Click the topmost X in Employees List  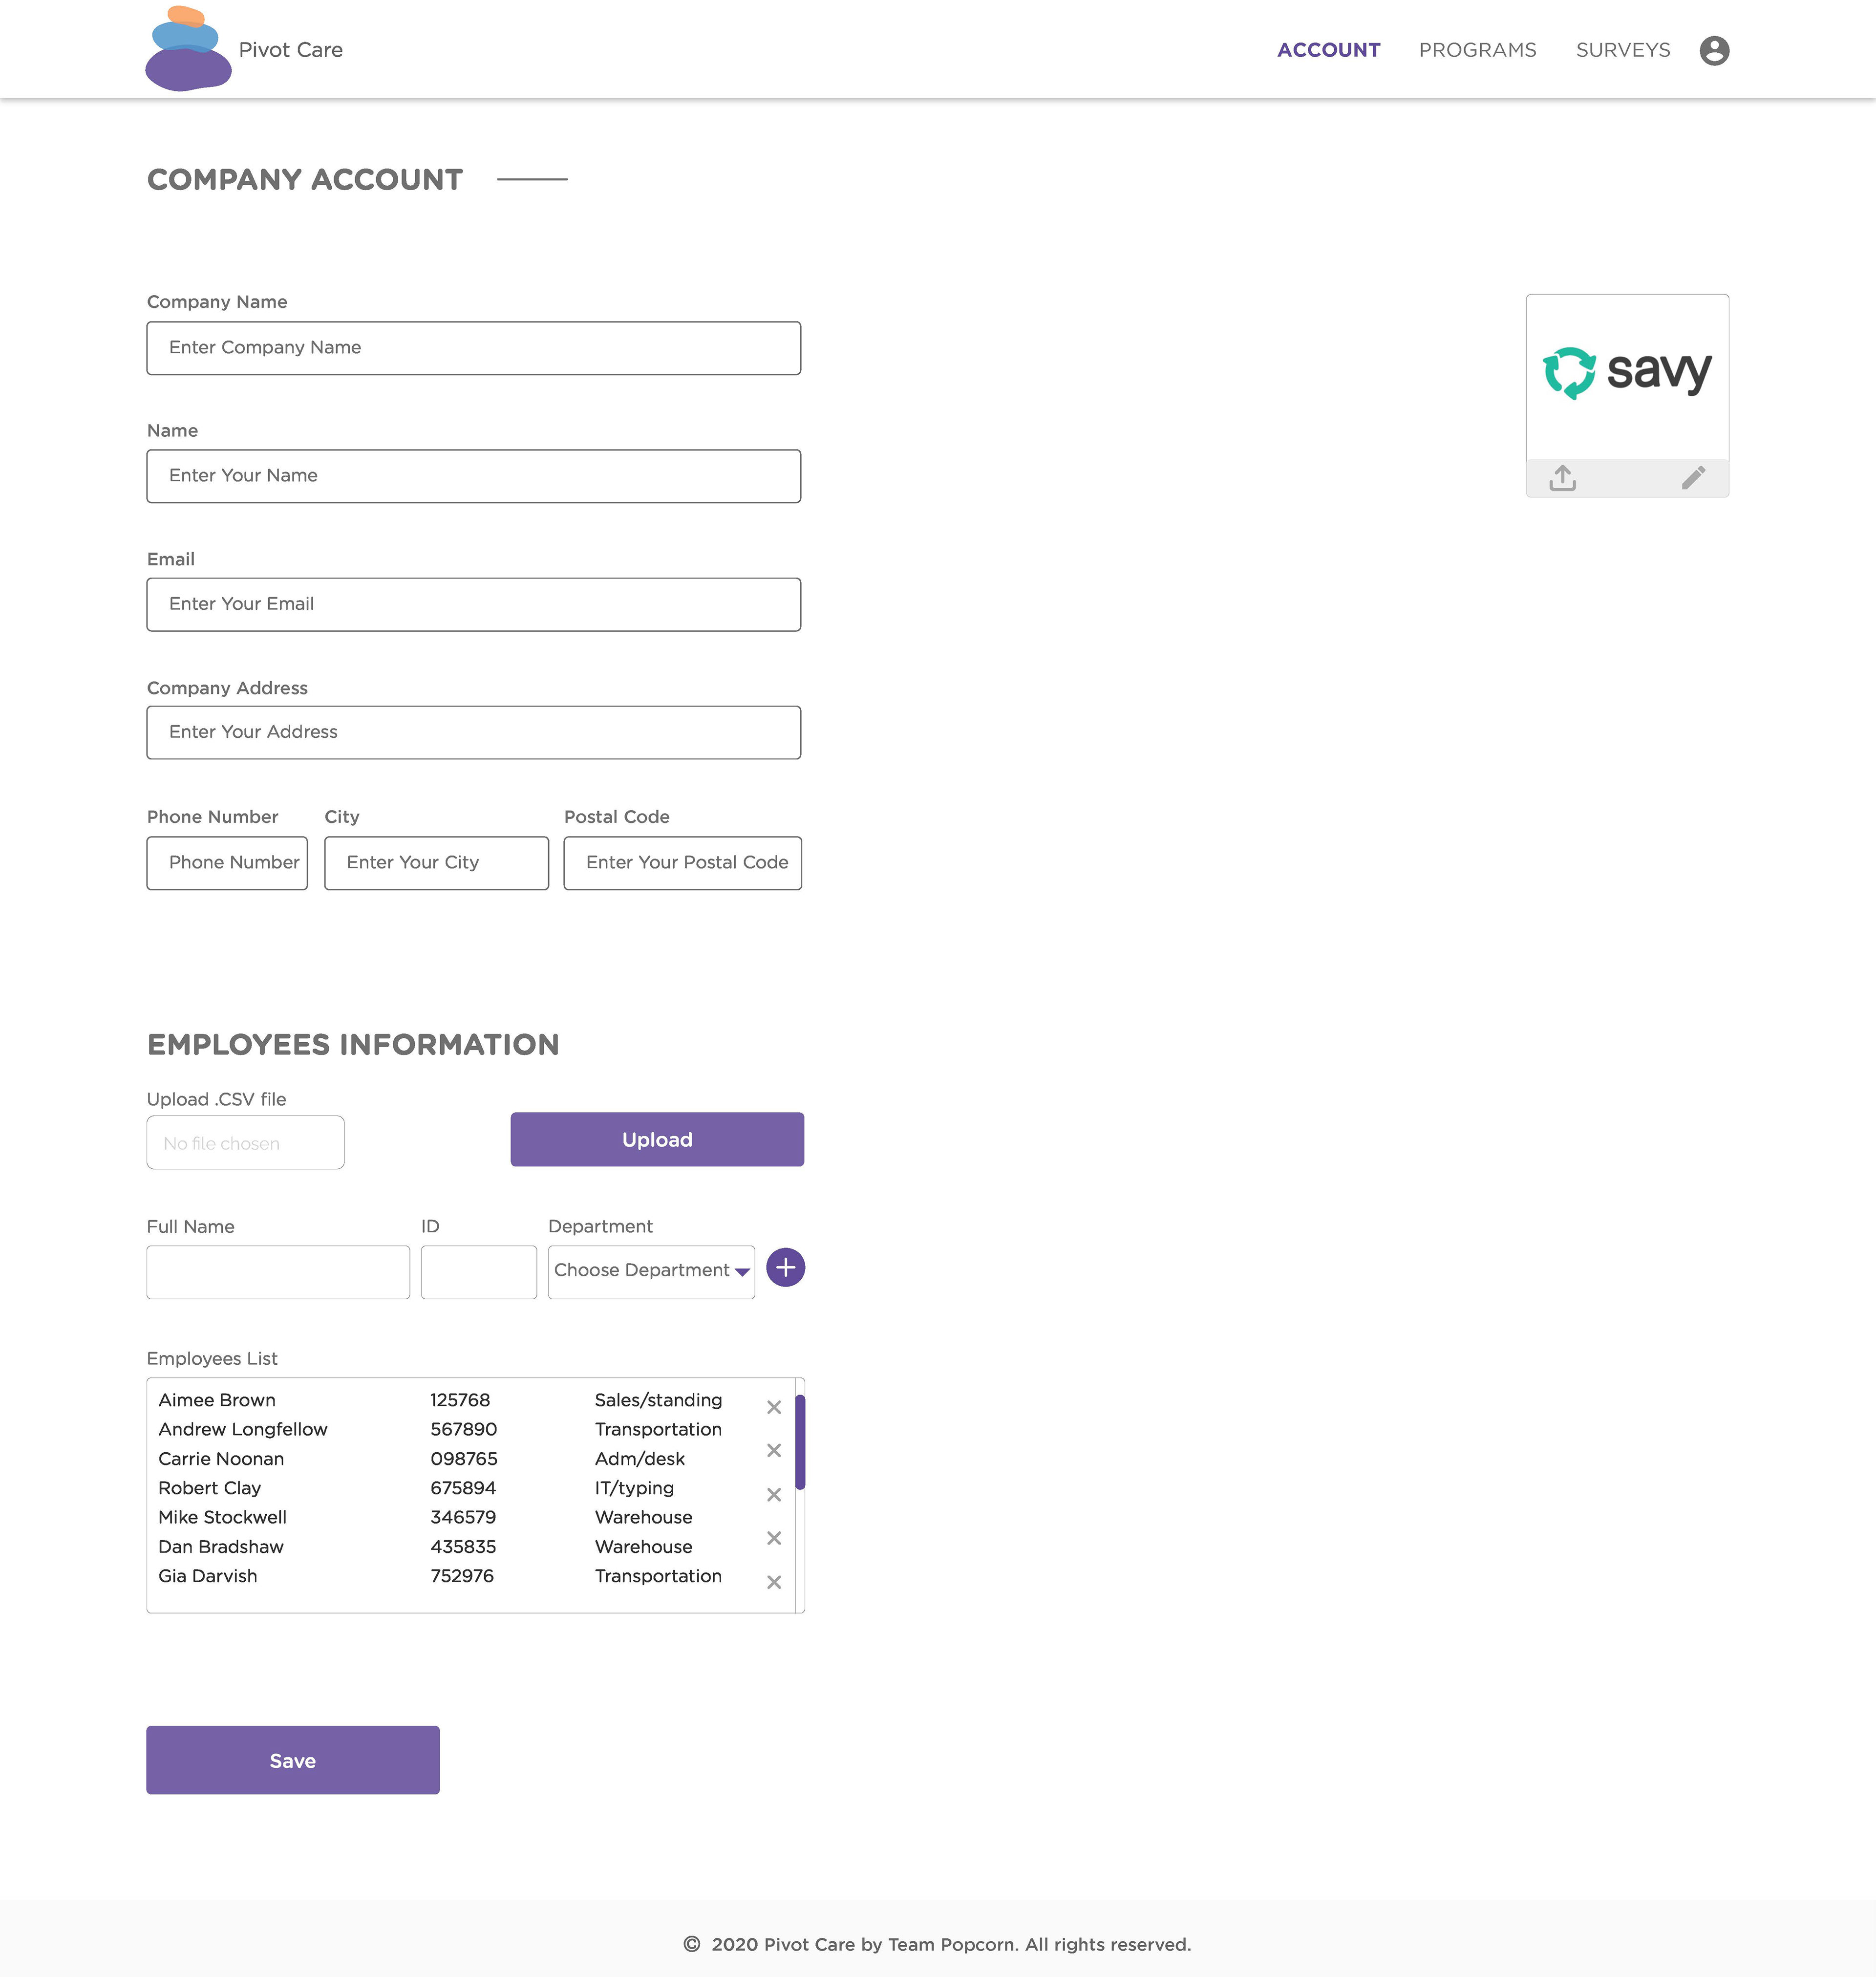point(773,1407)
